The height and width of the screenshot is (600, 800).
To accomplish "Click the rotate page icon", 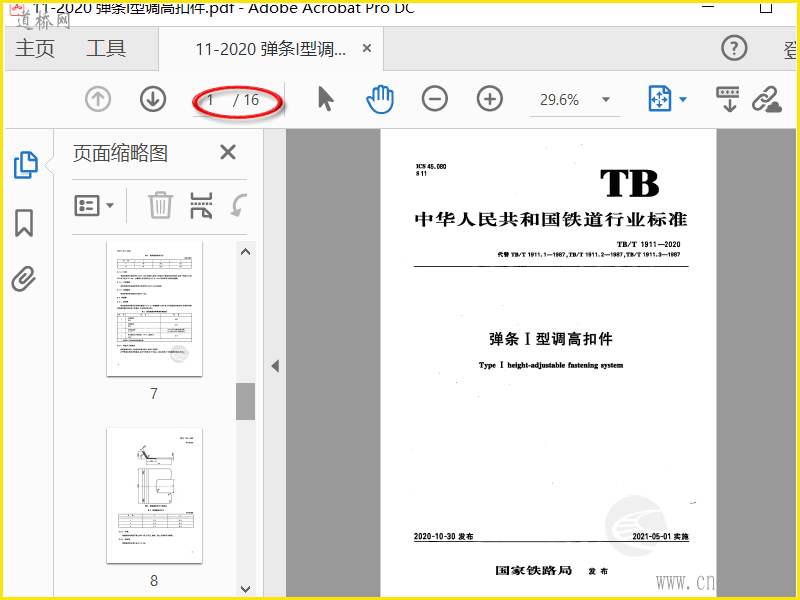I will coord(238,205).
